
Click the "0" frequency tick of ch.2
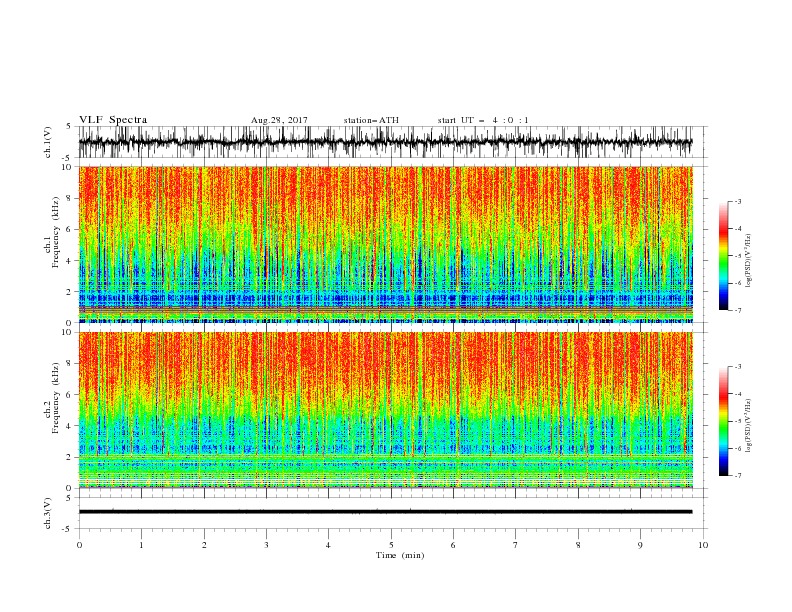pos(69,488)
